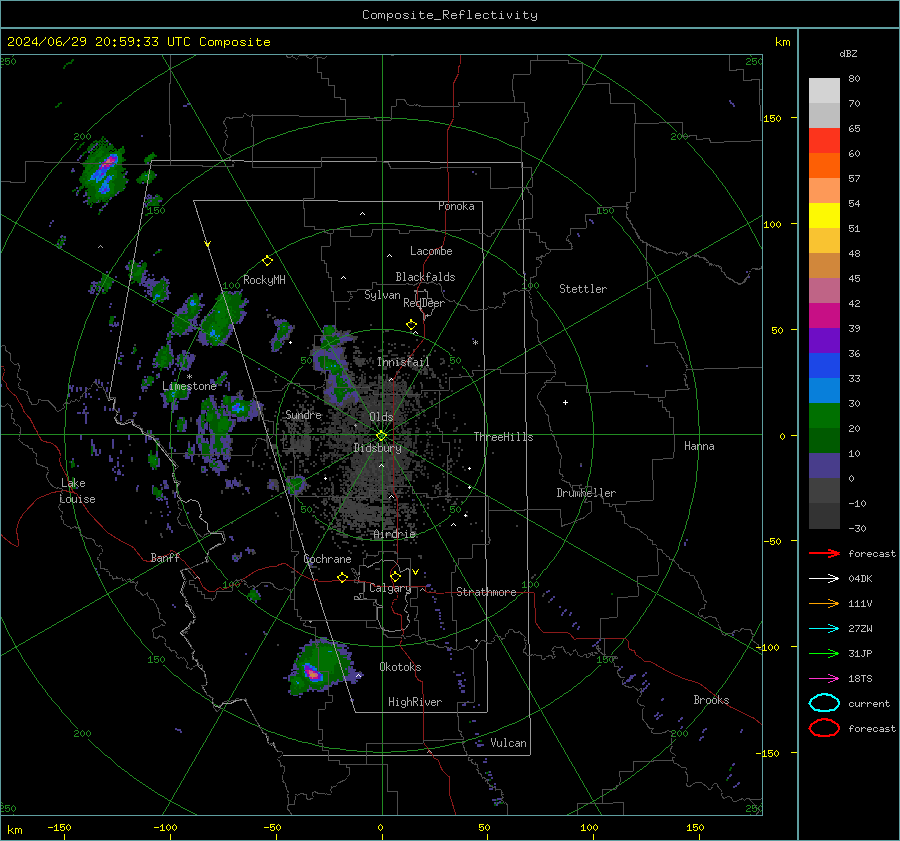Click the Cochrane city label
900x841 pixels.
click(327, 559)
